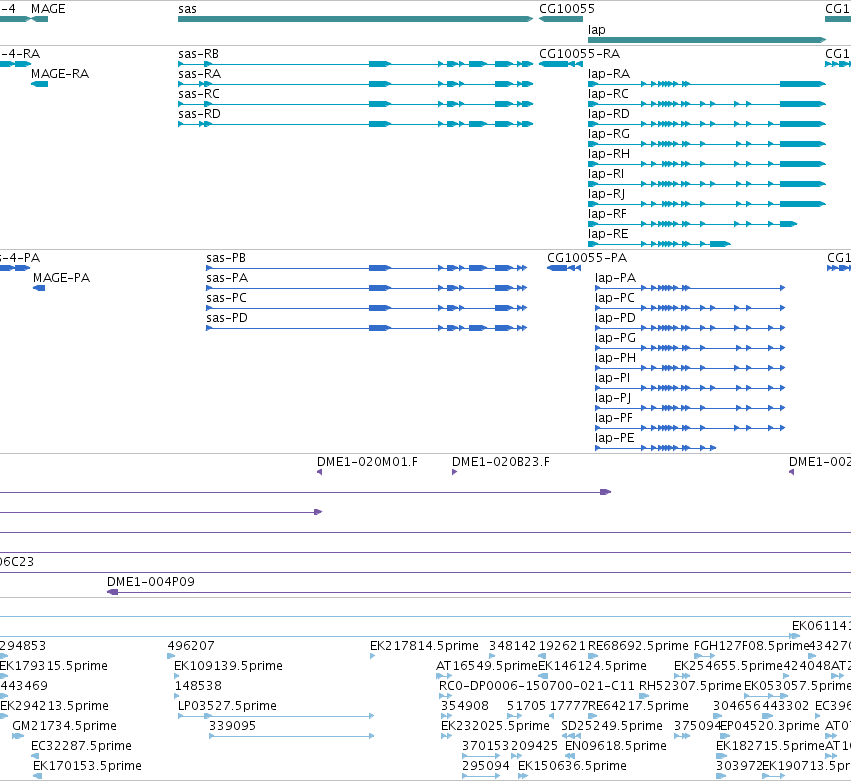Screen dimensions: 851x781
Task: Open the sas-RA transcript label
Action: tap(199, 74)
